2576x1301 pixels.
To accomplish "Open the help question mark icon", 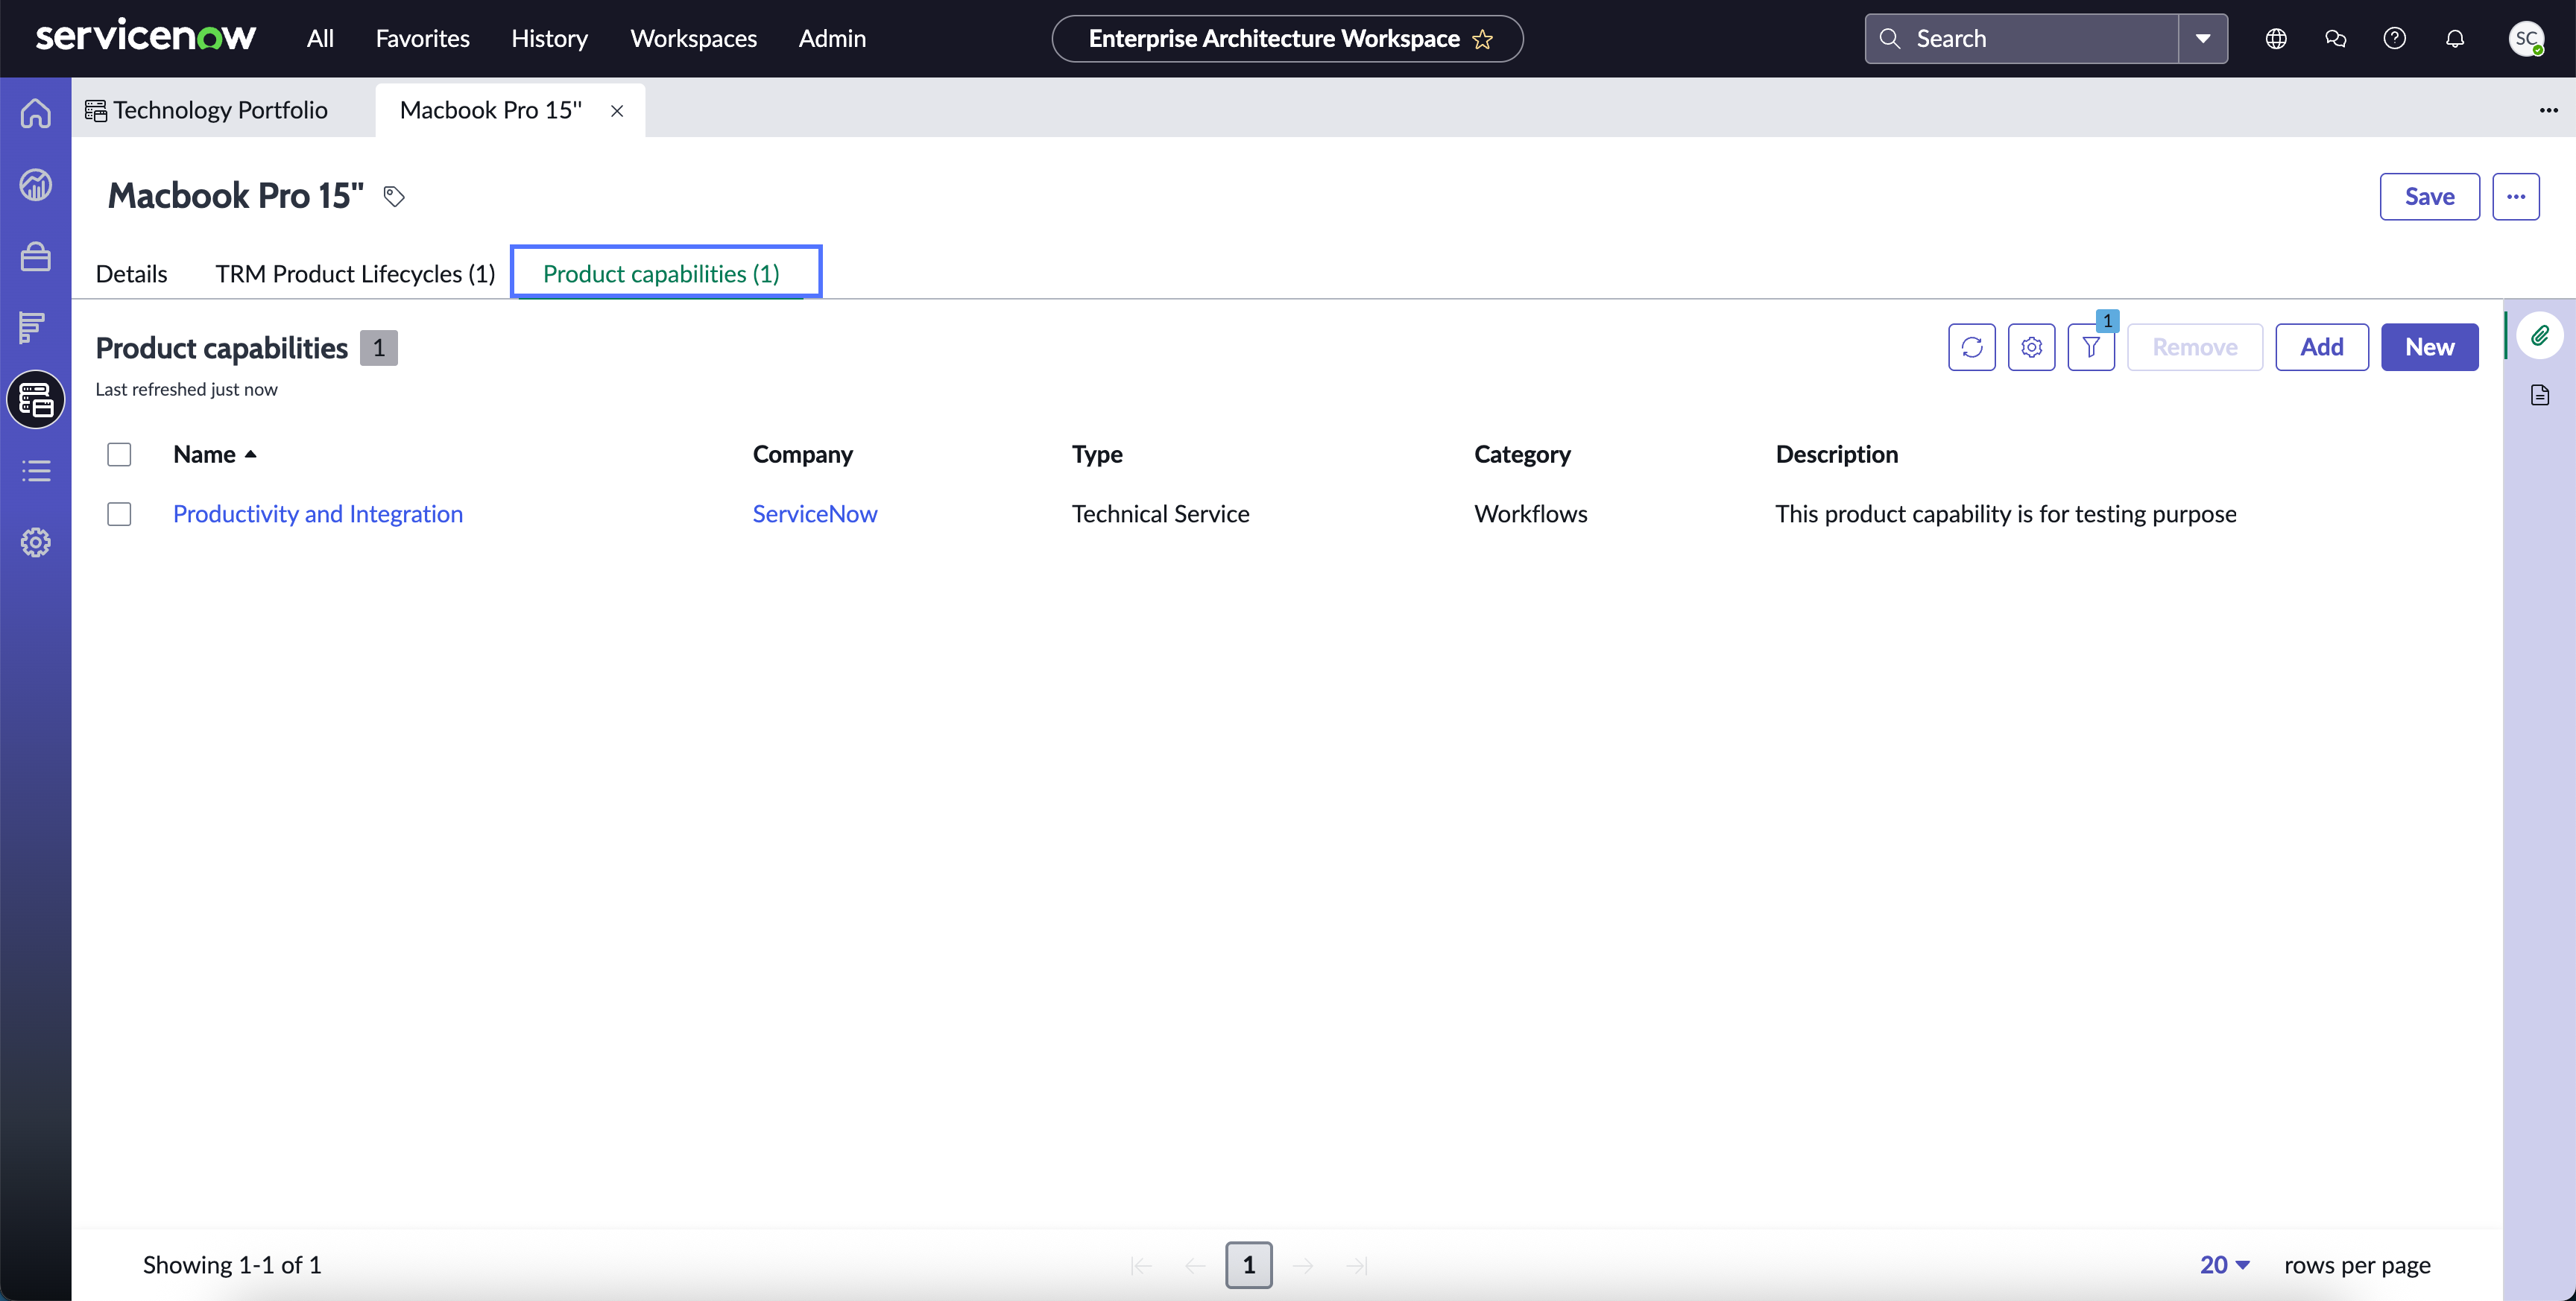I will 2394,39.
